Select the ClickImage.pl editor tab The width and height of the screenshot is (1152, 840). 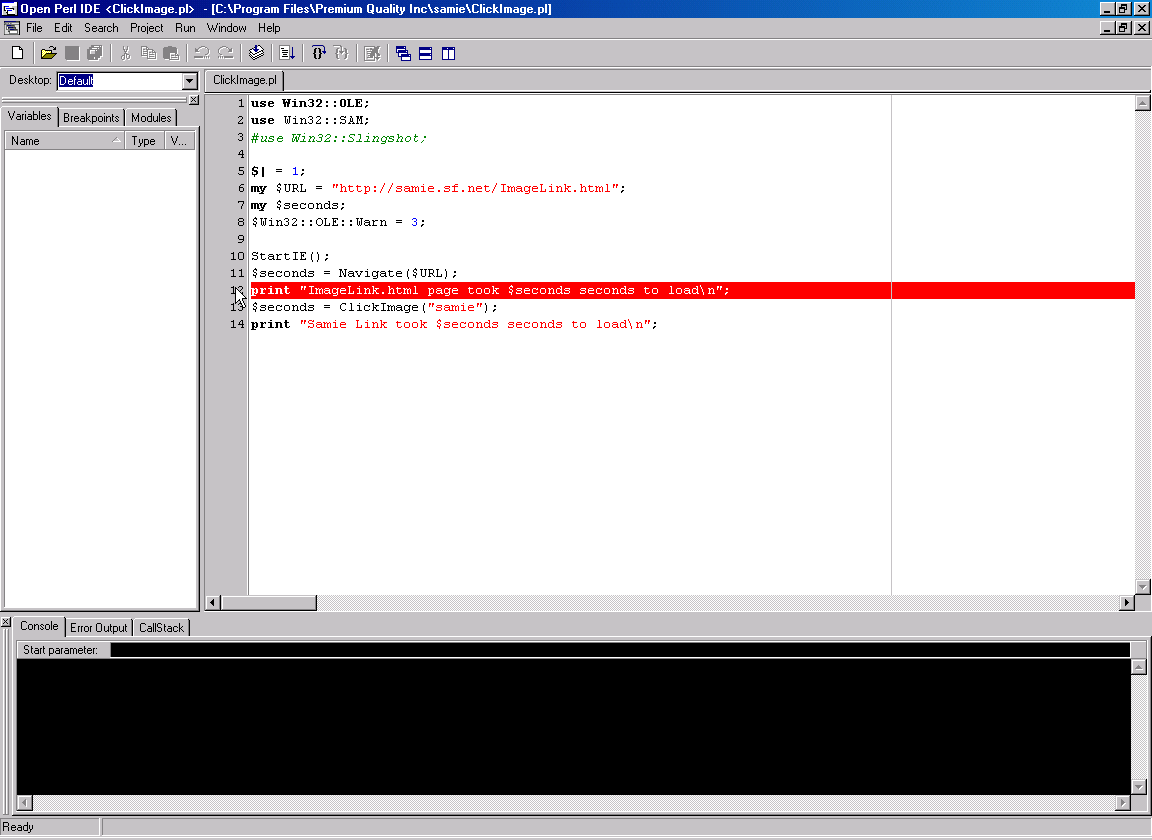point(244,80)
